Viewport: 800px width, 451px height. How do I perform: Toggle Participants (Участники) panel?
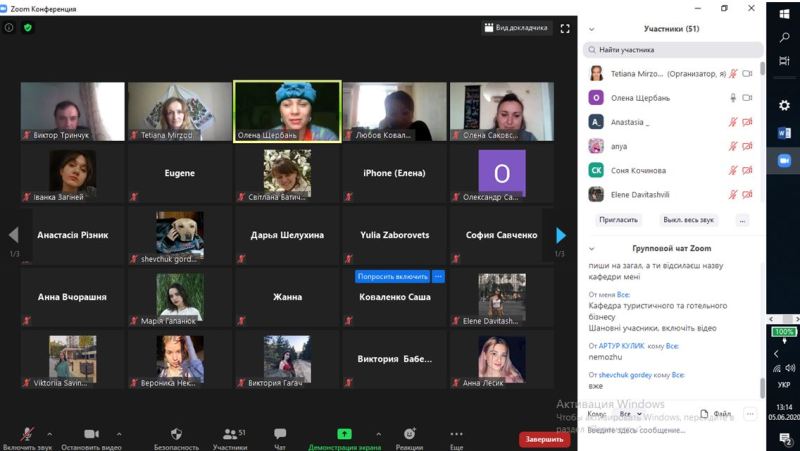click(x=230, y=438)
